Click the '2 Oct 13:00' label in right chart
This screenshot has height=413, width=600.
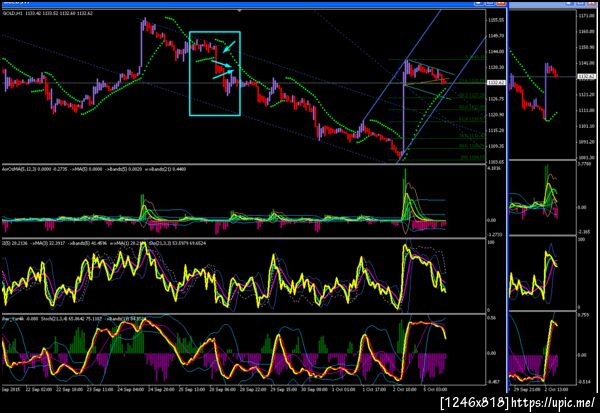point(557,389)
